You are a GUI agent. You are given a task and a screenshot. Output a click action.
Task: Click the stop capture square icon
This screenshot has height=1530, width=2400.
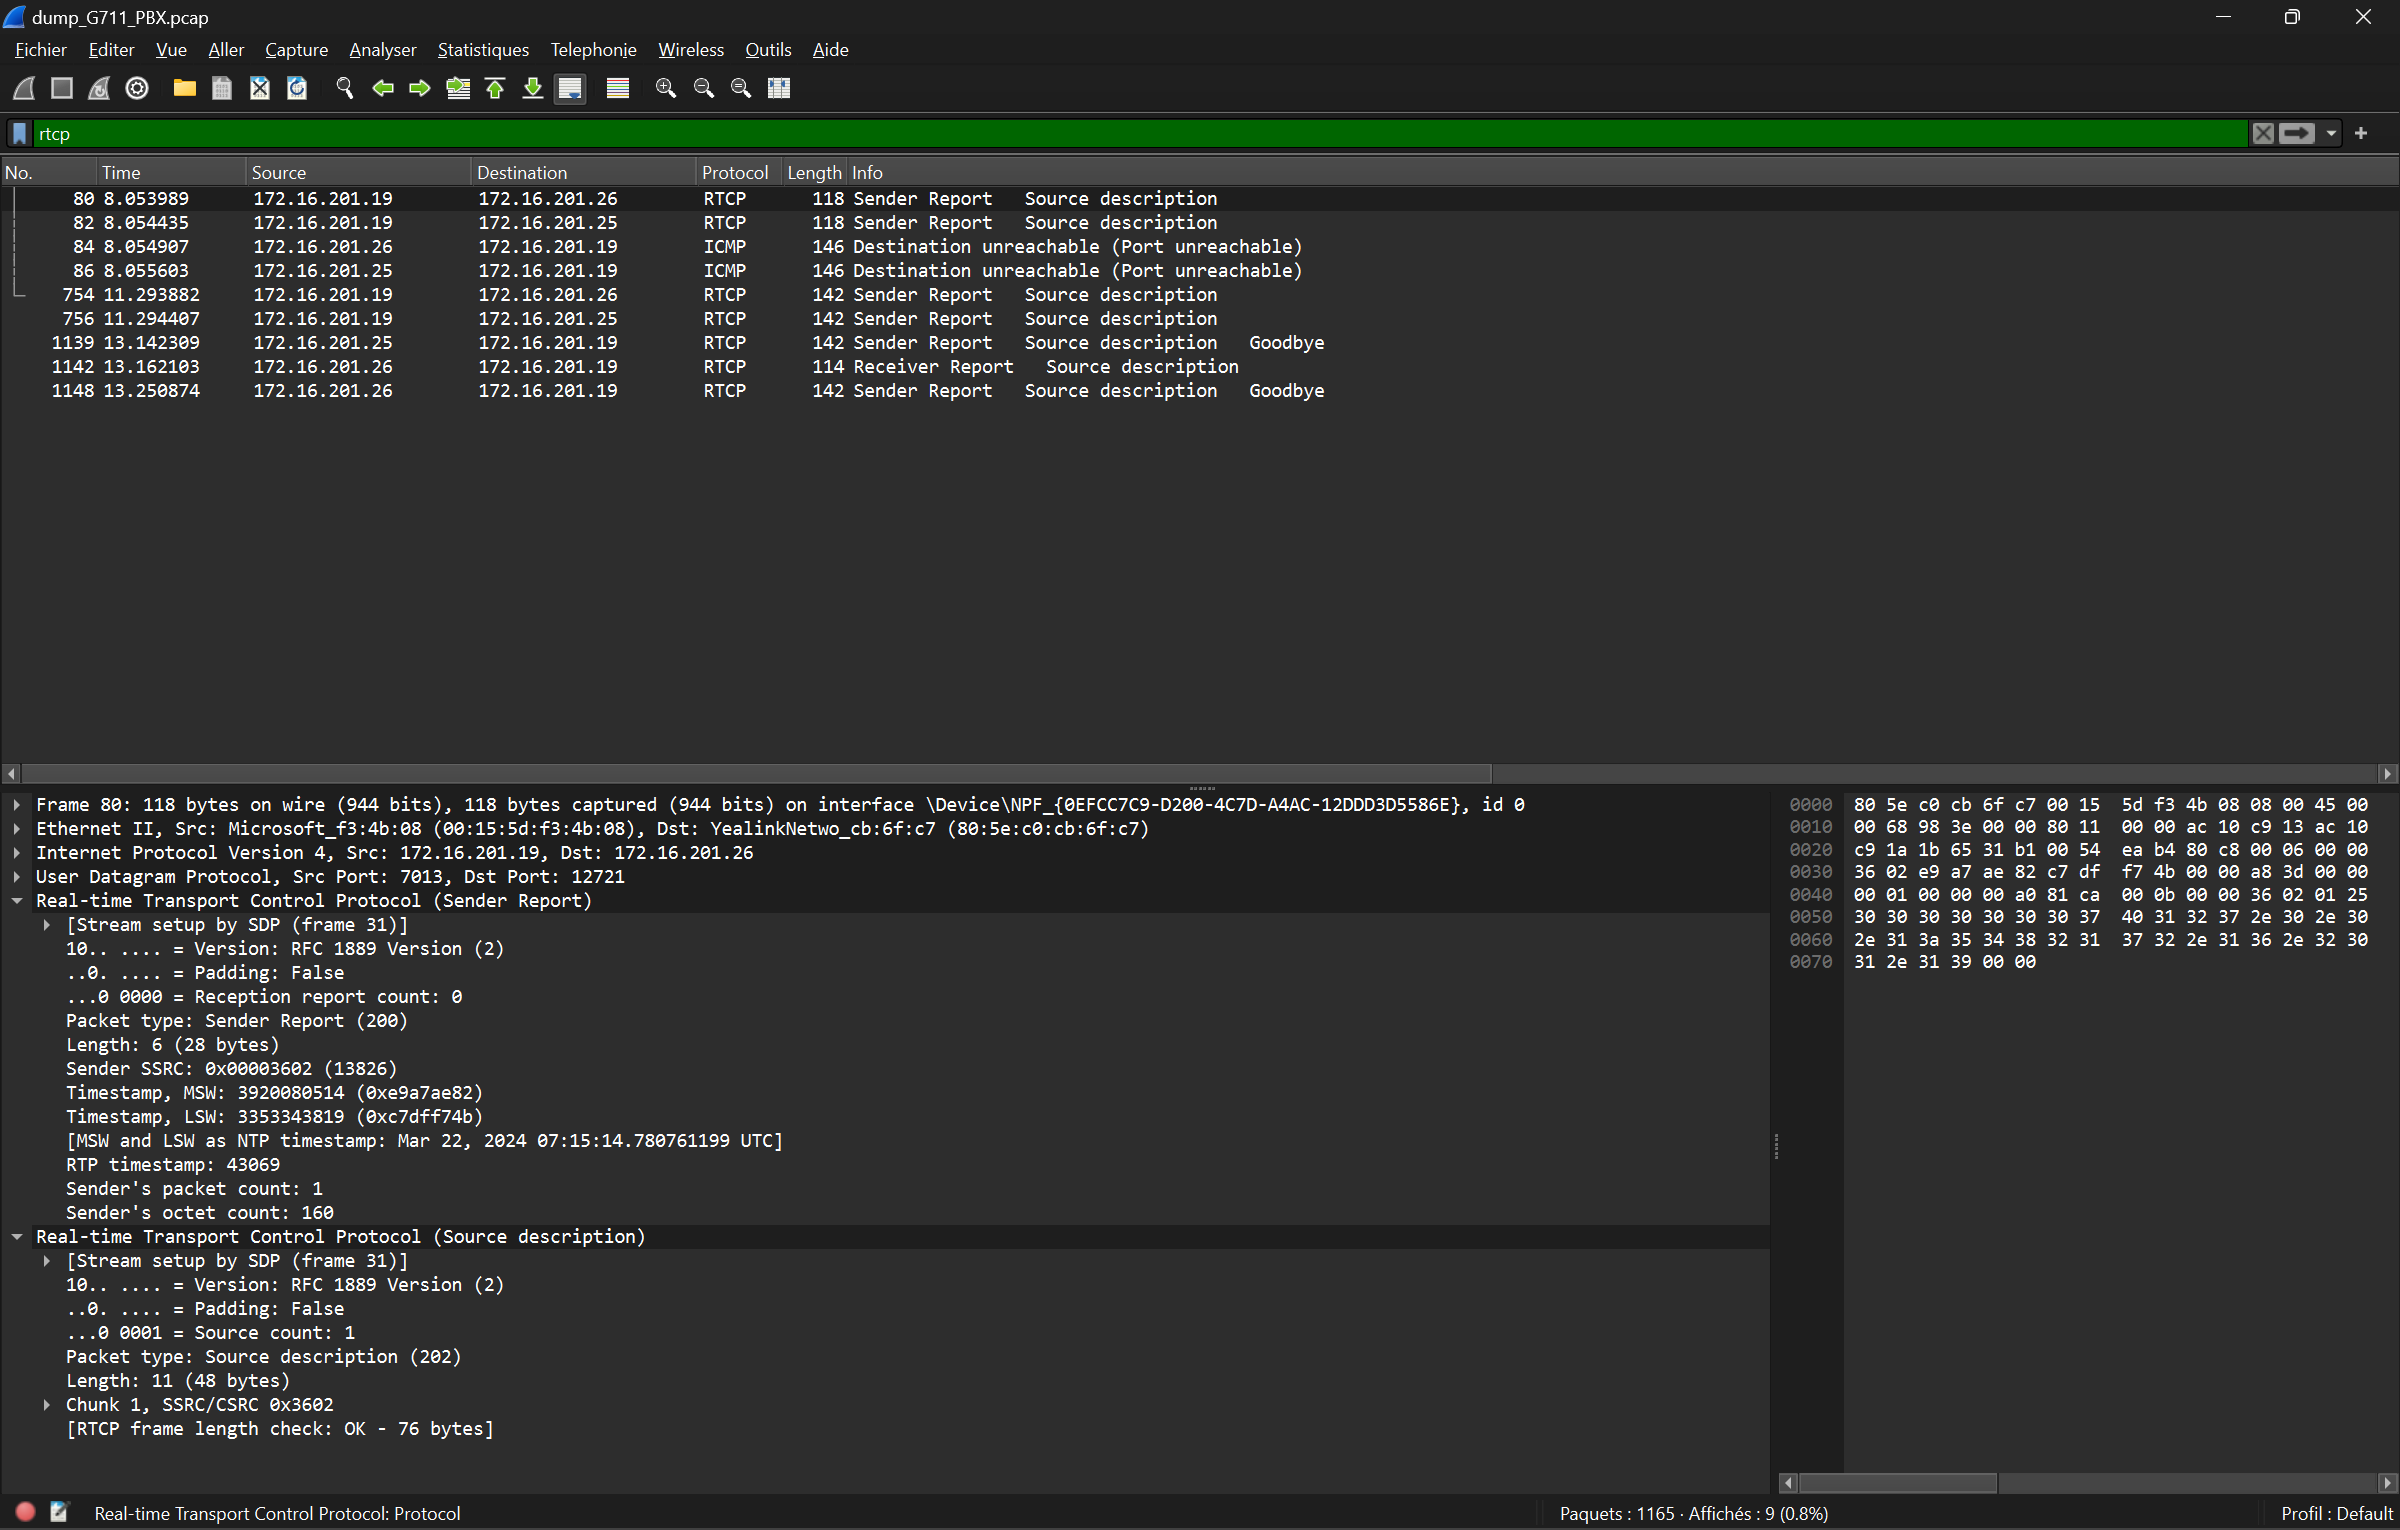click(x=62, y=88)
